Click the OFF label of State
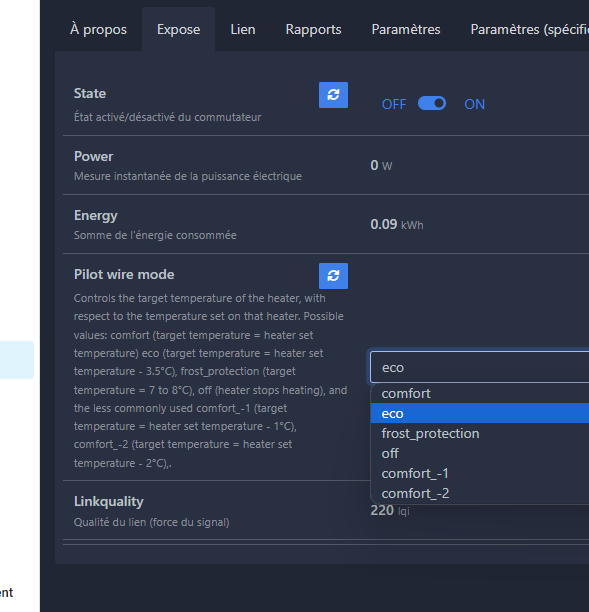This screenshot has height=612, width=589. click(394, 104)
